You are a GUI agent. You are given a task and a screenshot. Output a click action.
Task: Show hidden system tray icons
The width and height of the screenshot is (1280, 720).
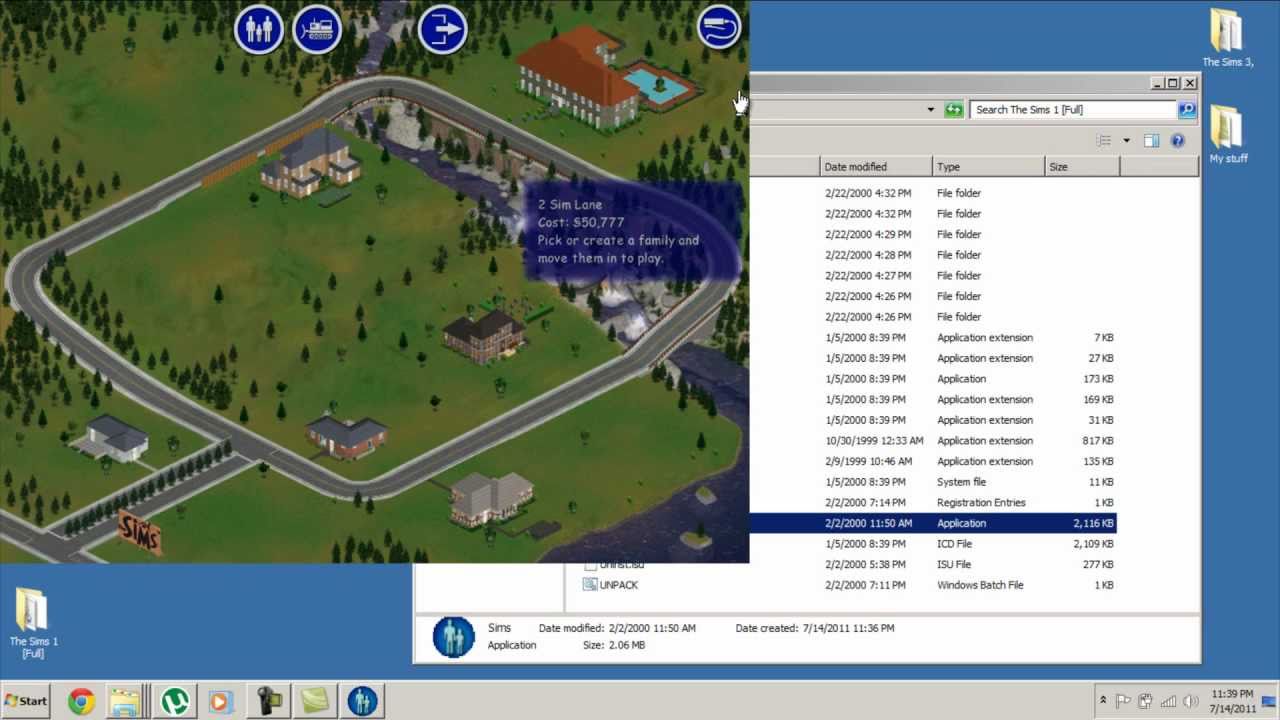pyautogui.click(x=1103, y=701)
